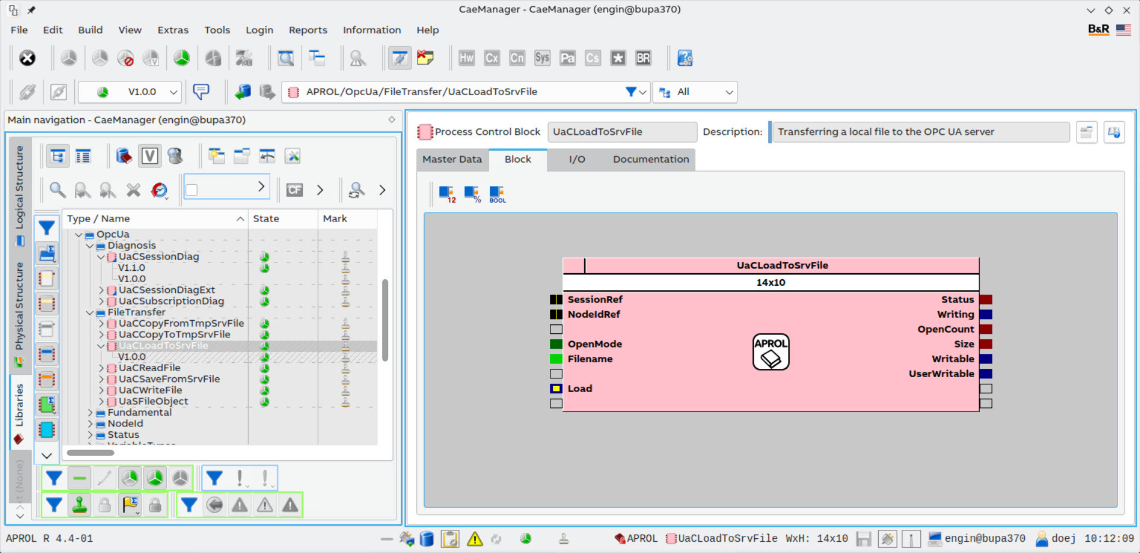This screenshot has height=553, width=1140.
Task: Click the Description text field
Action: [918, 132]
